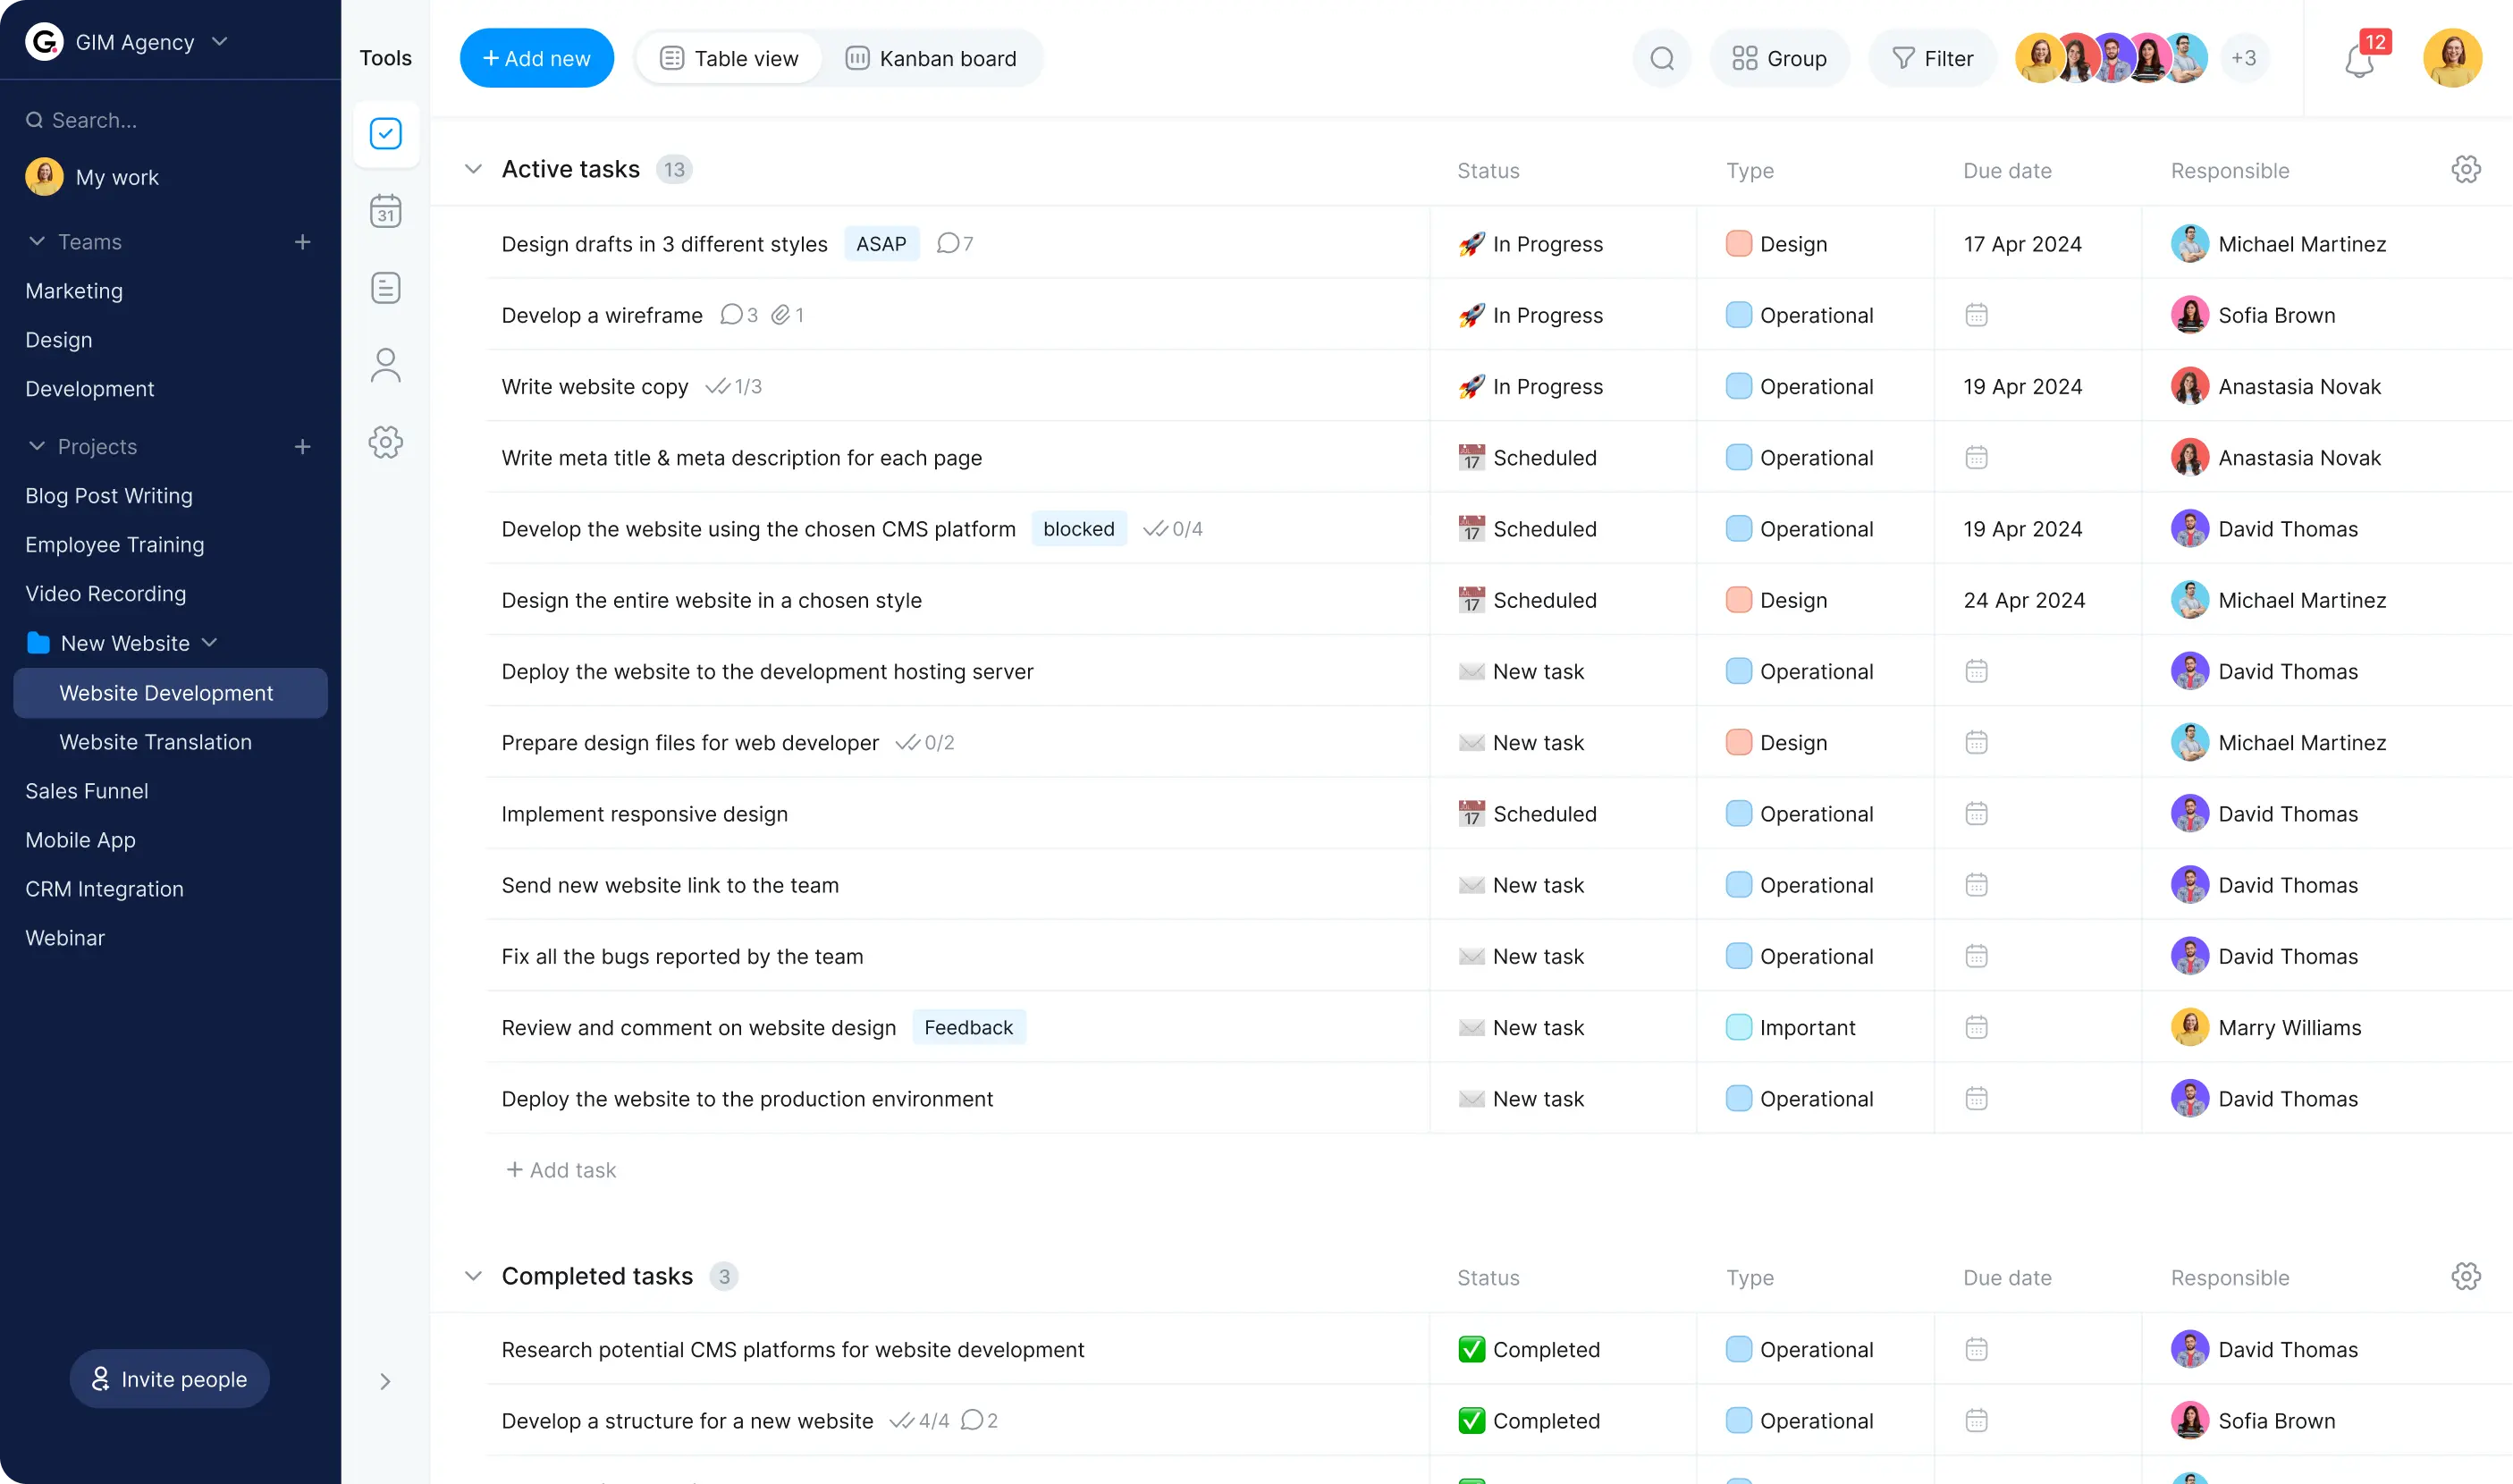The image size is (2513, 1484).
Task: Open the New Website folder icon
Action: (x=38, y=643)
